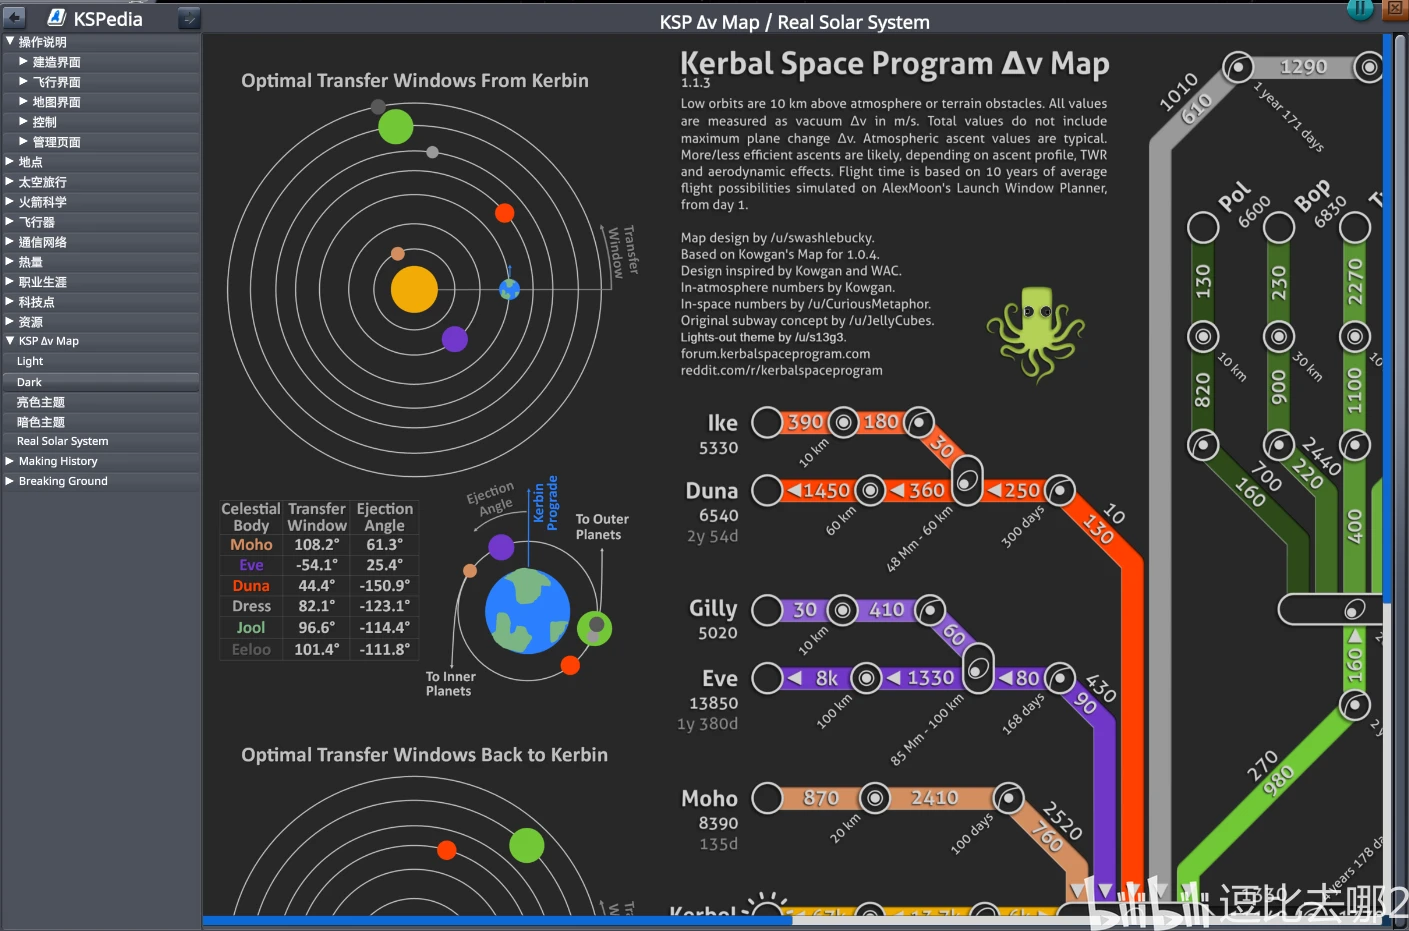The height and width of the screenshot is (931, 1409).
Task: Click the Eve surface node circle
Action: 767,677
